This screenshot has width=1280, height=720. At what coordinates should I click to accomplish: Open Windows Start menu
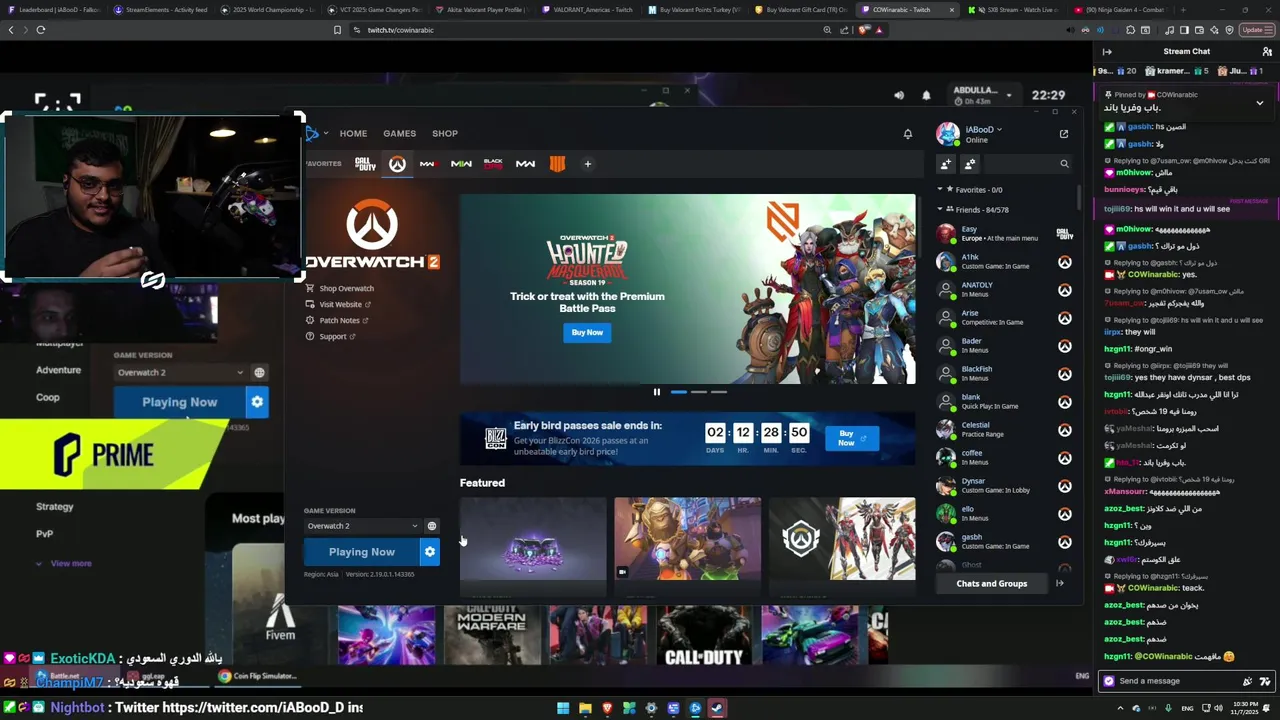[563, 709]
